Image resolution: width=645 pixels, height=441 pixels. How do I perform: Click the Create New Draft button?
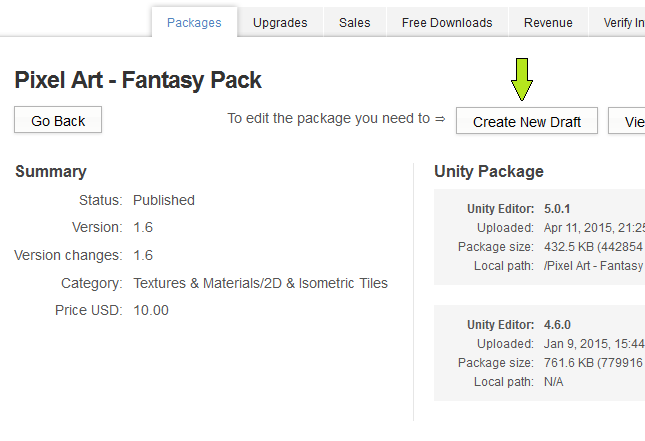click(527, 121)
